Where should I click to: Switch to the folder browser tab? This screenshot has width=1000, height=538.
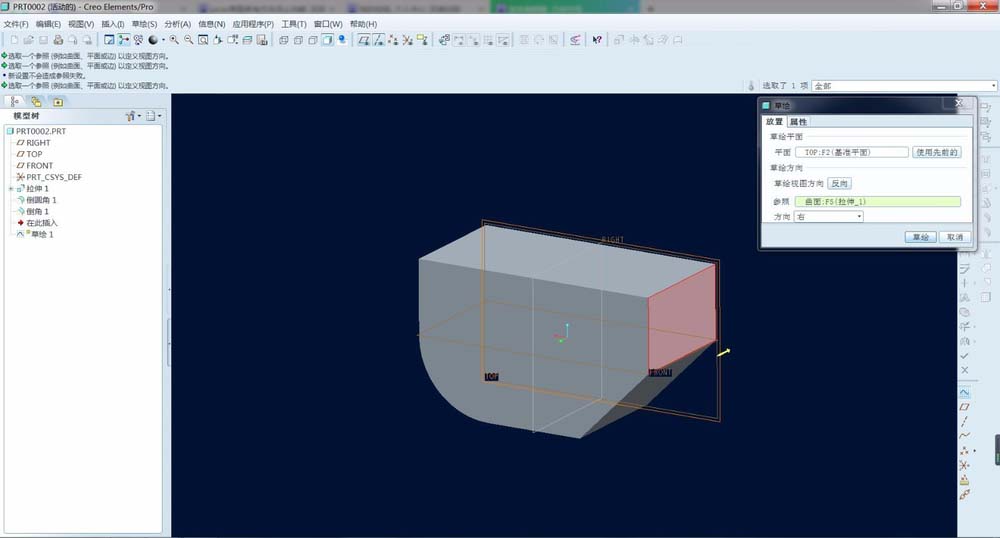(x=36, y=101)
